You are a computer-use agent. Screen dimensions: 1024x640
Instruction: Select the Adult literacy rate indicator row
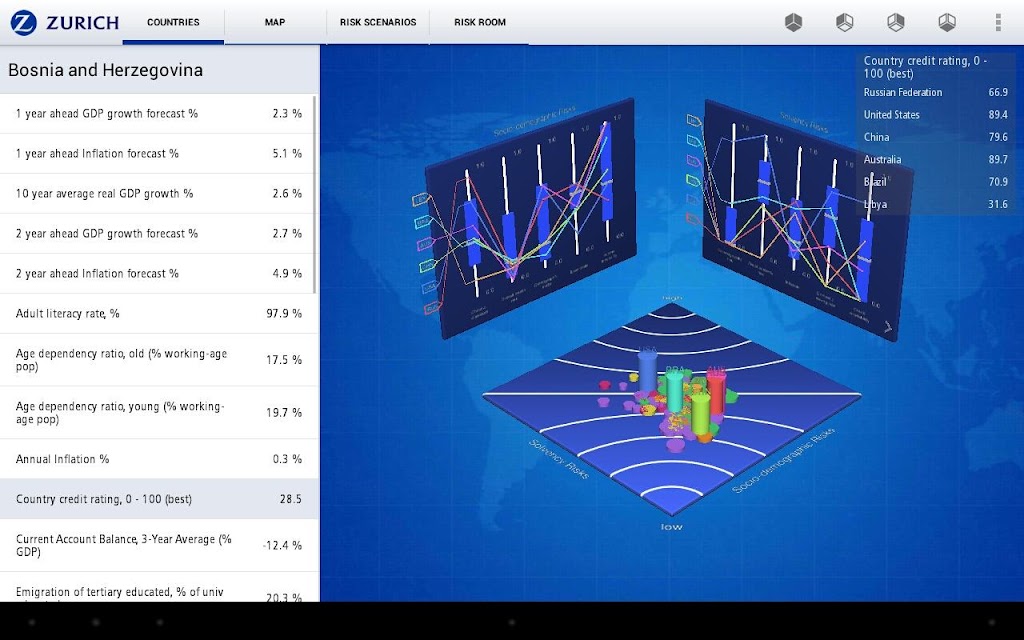[x=159, y=313]
